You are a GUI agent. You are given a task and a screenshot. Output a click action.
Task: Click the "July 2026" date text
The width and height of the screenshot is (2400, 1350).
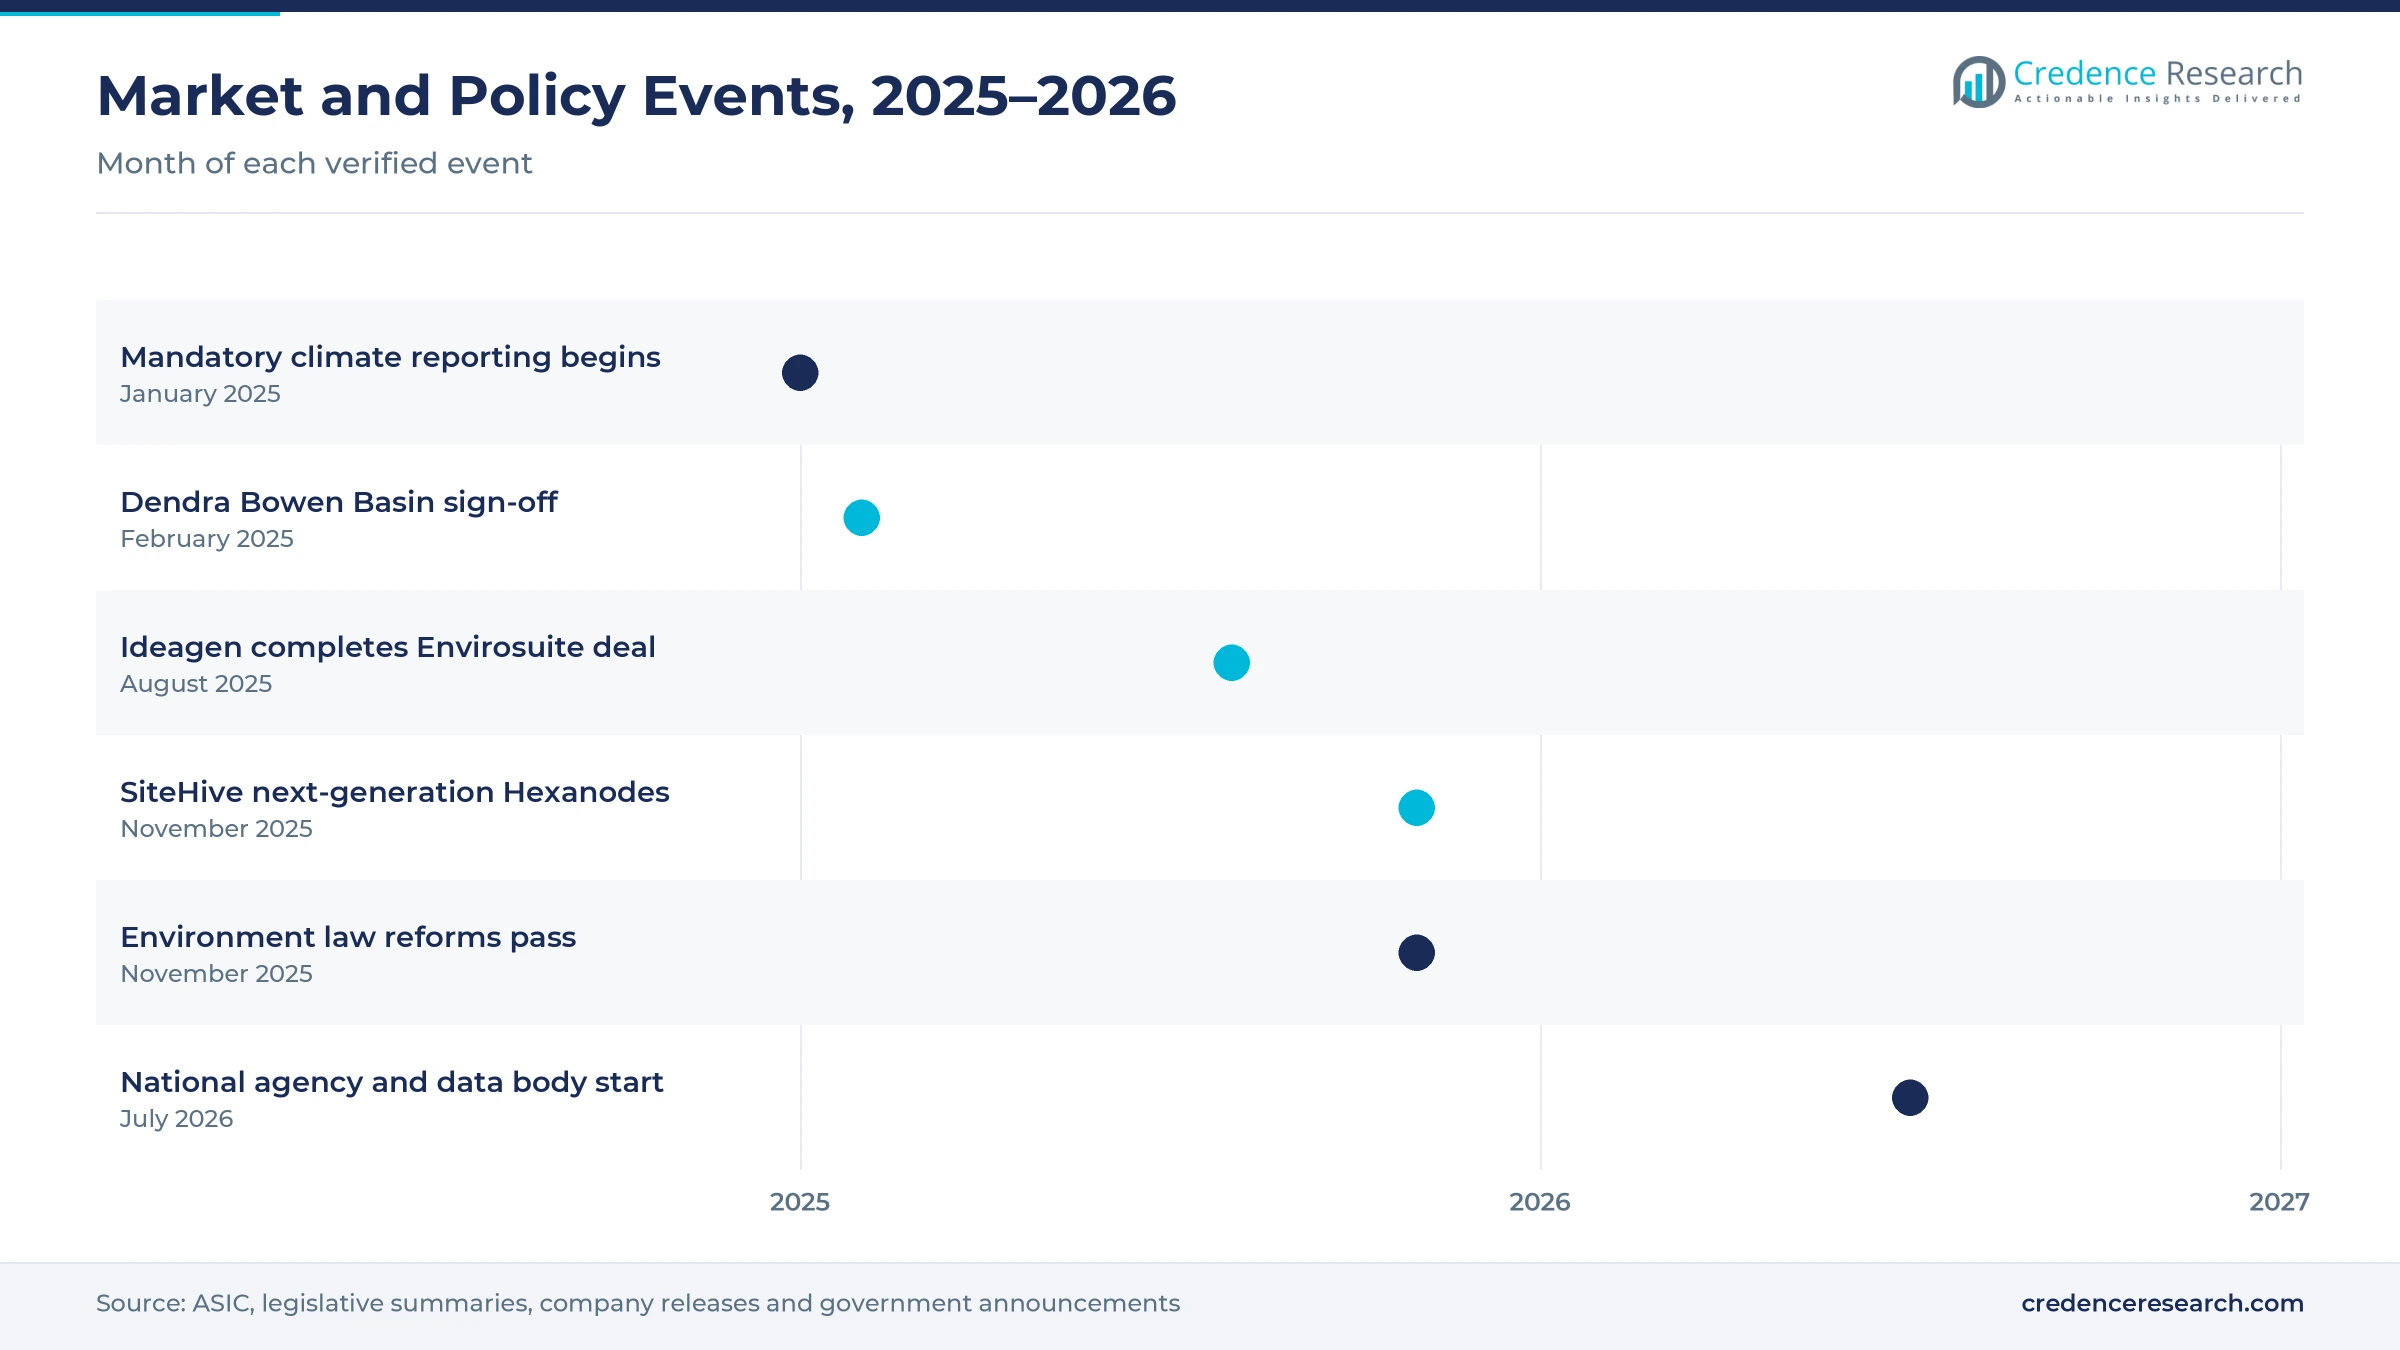(x=176, y=1119)
